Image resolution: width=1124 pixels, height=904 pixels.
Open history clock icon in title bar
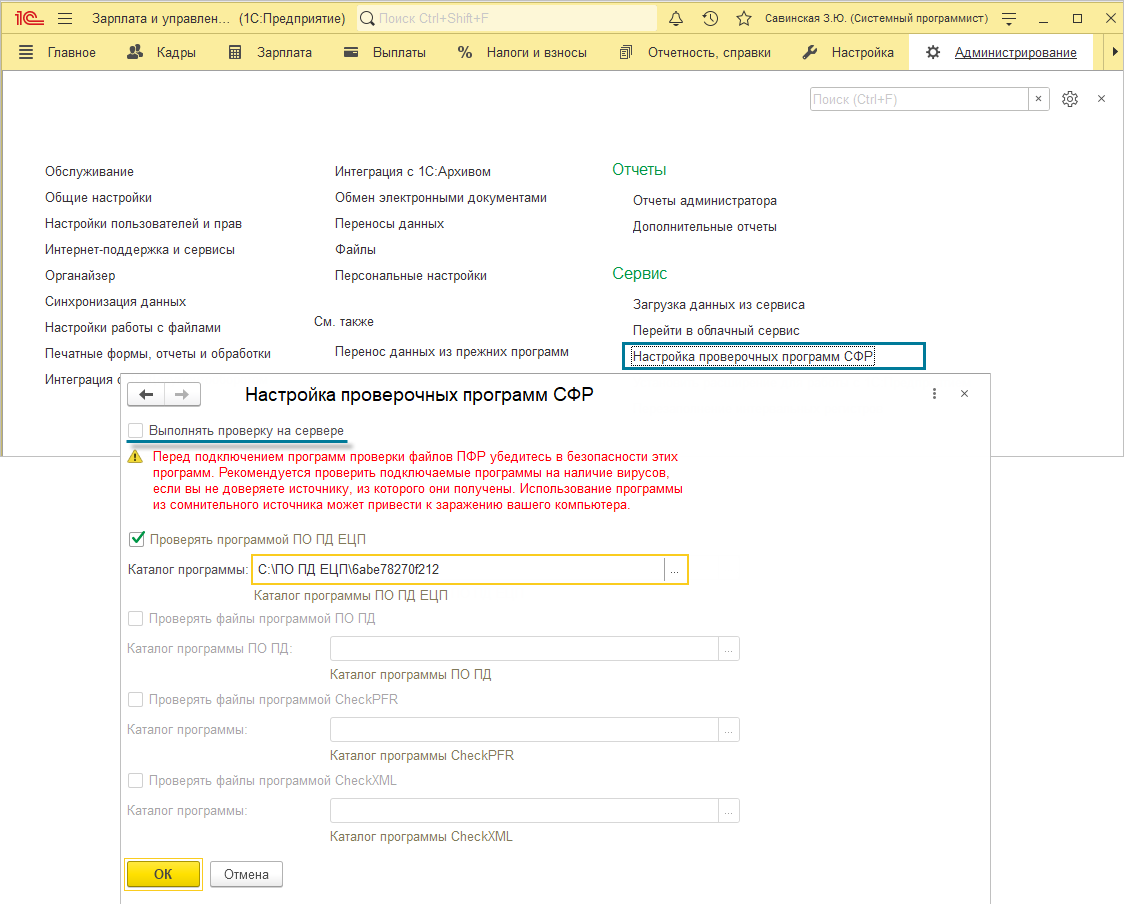pyautogui.click(x=710, y=19)
